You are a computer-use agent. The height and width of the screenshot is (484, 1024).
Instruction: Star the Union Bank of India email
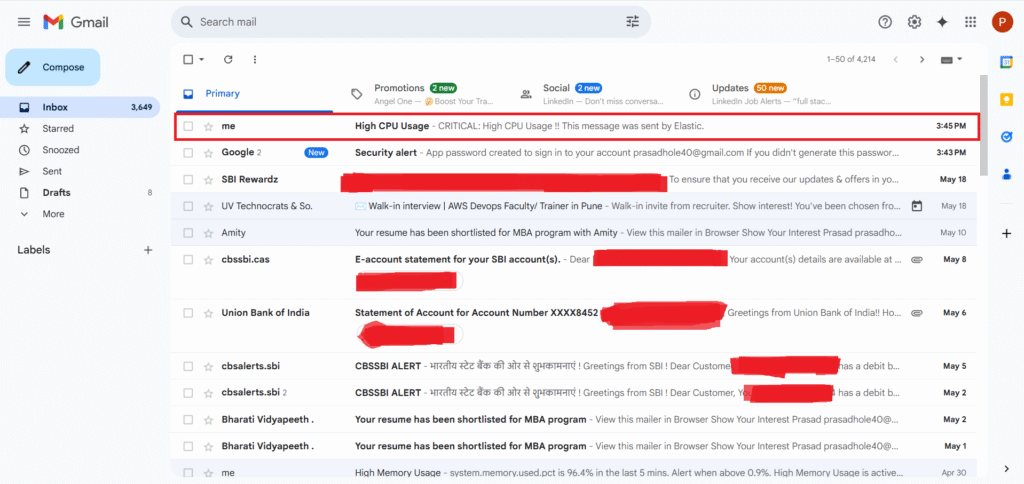[208, 313]
